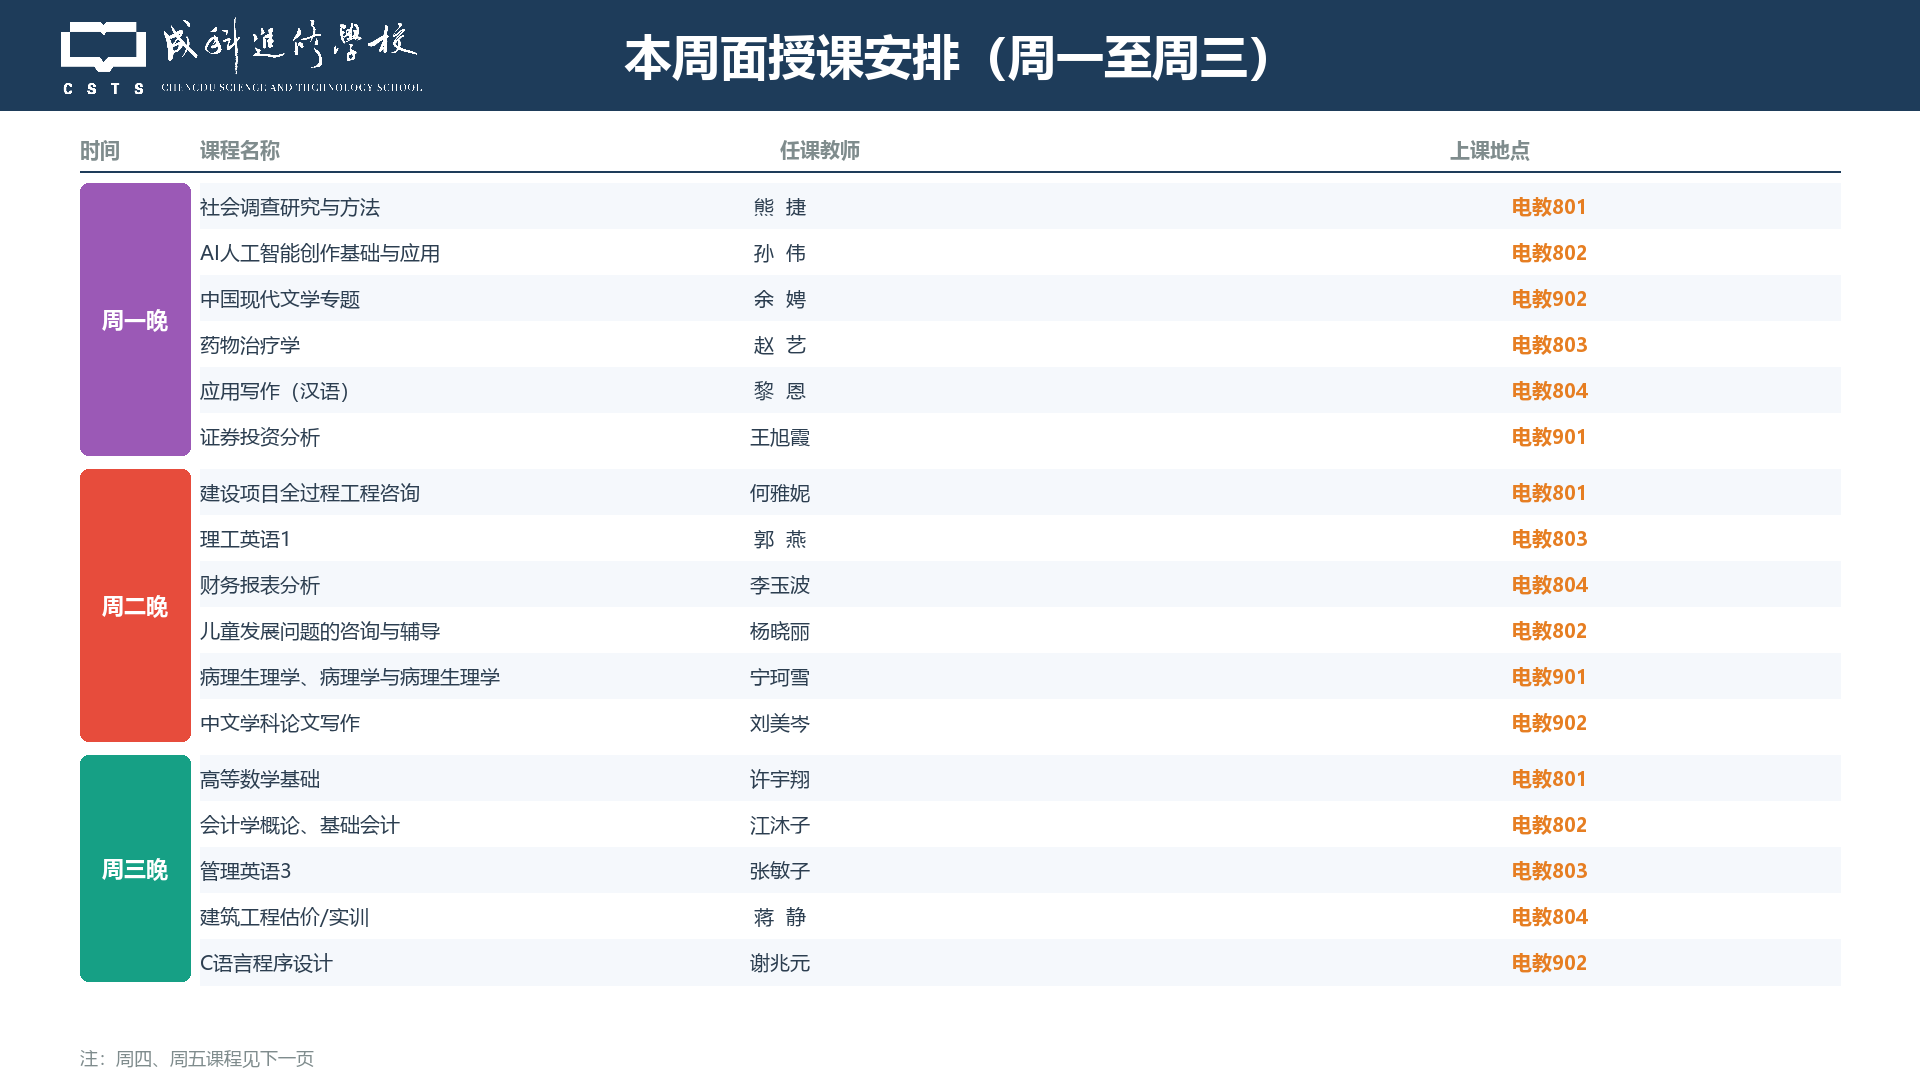
Task: Click course 高等数学基础
Action: 260,779
